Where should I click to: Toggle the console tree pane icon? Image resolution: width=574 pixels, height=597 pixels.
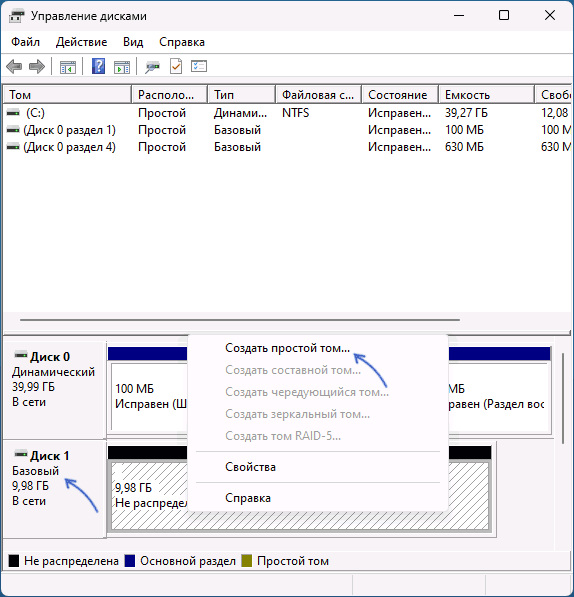pyautogui.click(x=68, y=67)
